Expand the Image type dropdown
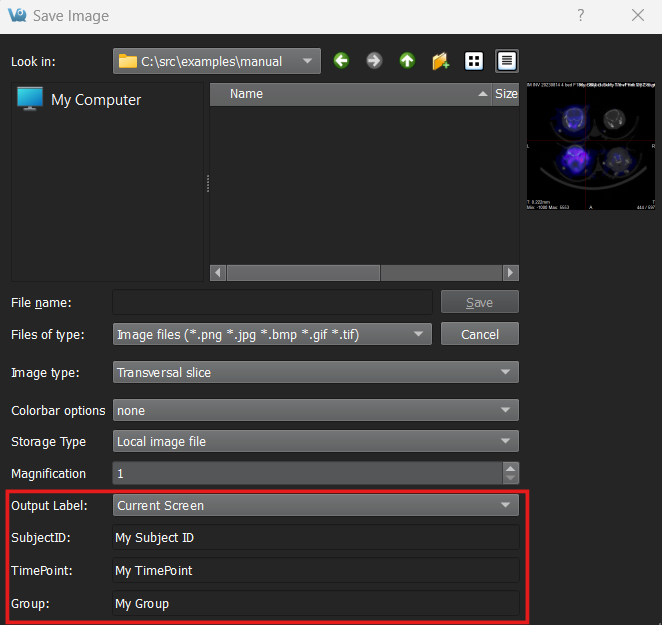 pyautogui.click(x=315, y=372)
